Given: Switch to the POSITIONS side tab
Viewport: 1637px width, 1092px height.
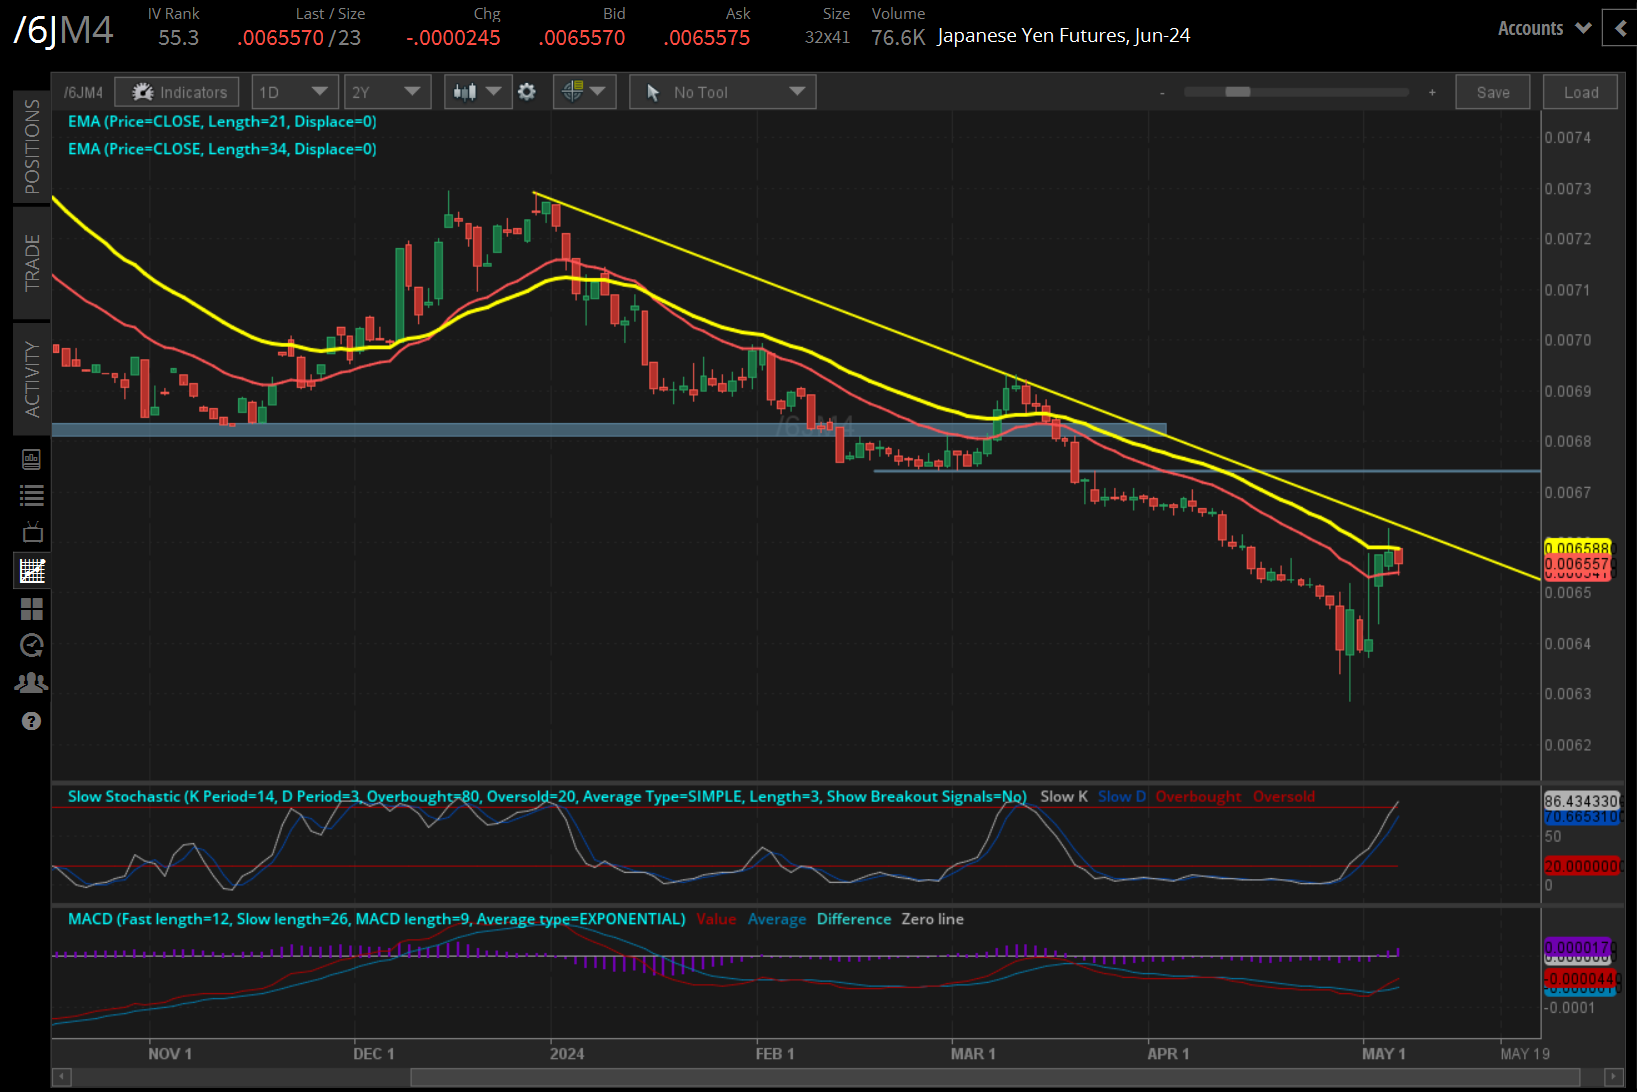Looking at the screenshot, I should (32, 146).
